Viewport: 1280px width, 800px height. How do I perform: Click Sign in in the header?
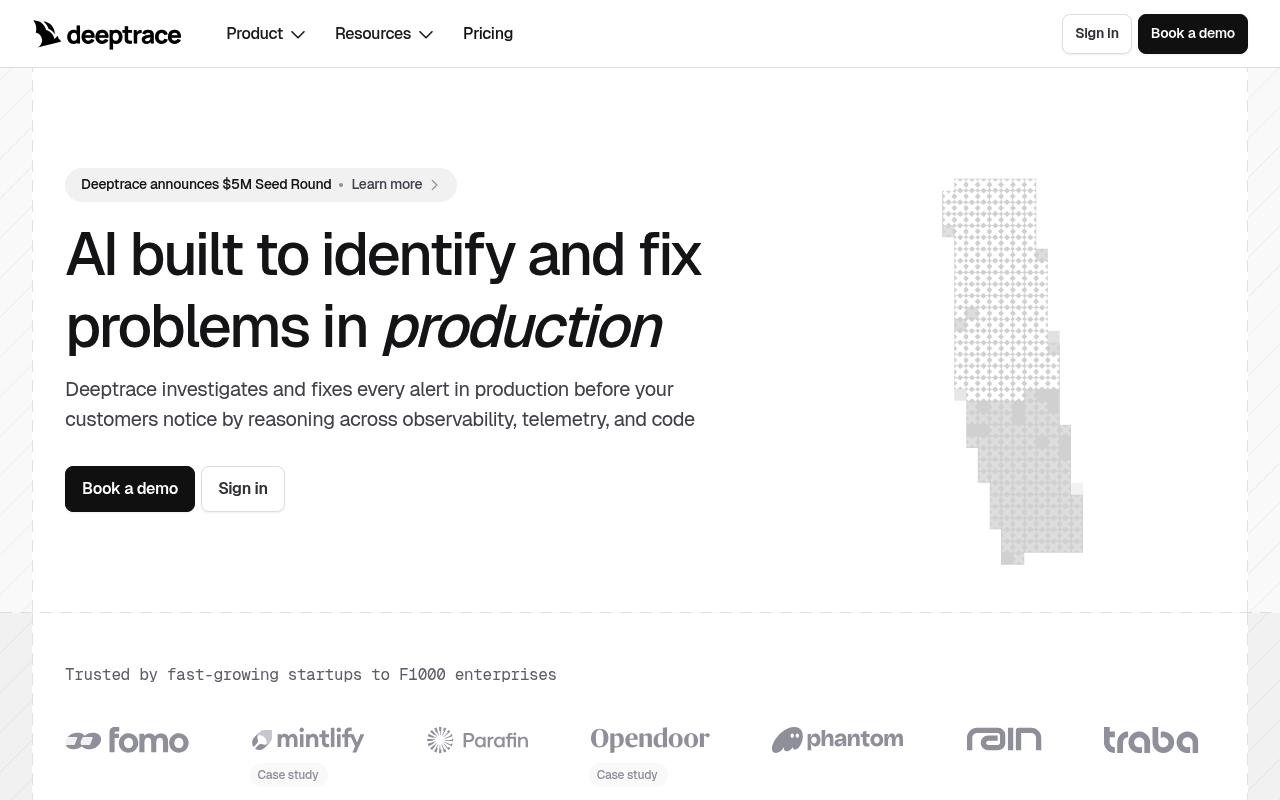coord(1097,34)
